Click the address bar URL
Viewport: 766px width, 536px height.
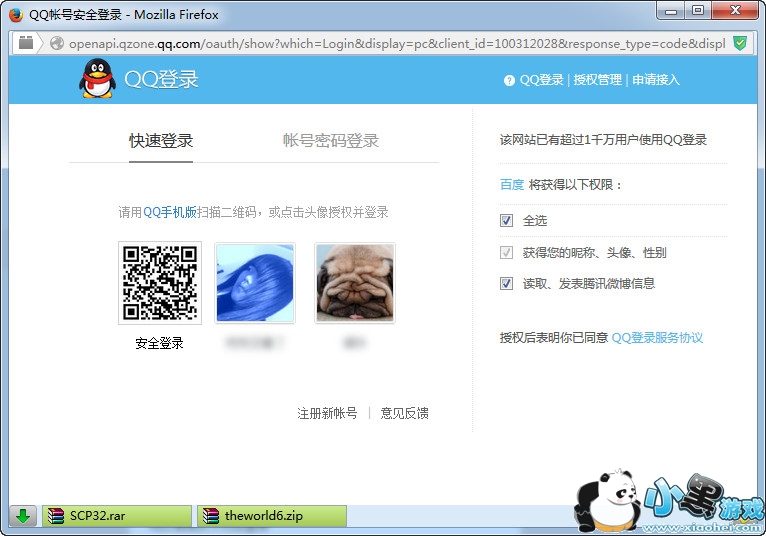coord(397,43)
